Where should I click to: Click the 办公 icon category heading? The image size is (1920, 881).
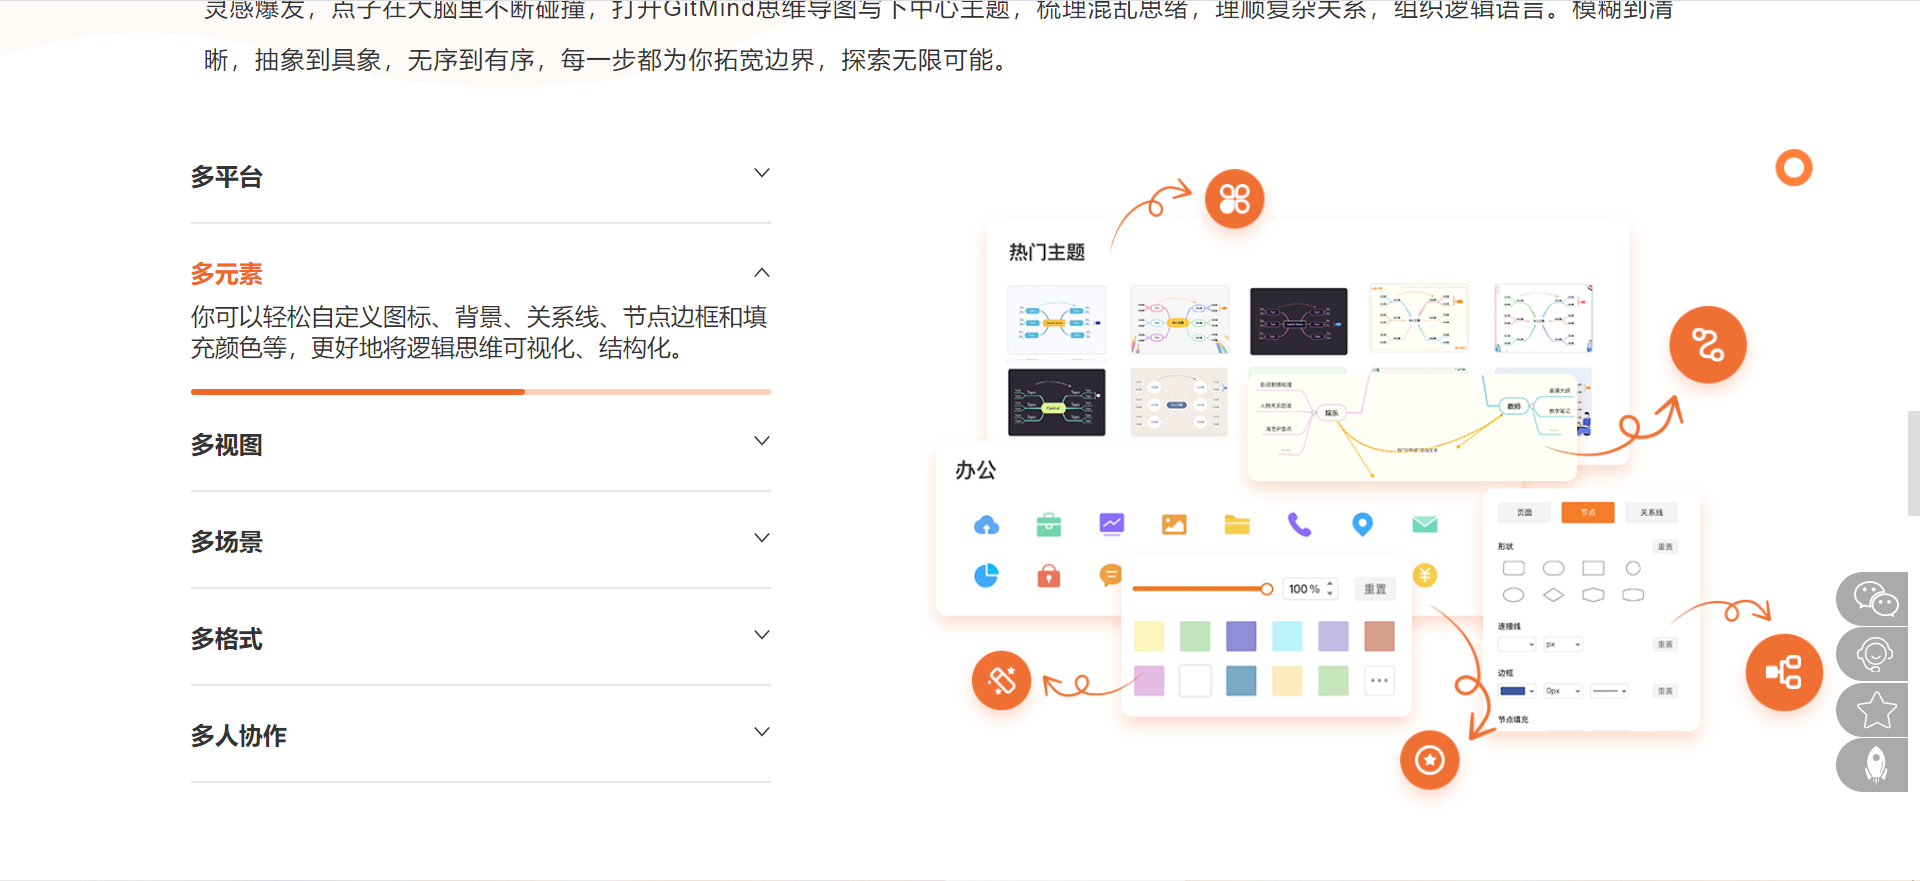coord(976,470)
